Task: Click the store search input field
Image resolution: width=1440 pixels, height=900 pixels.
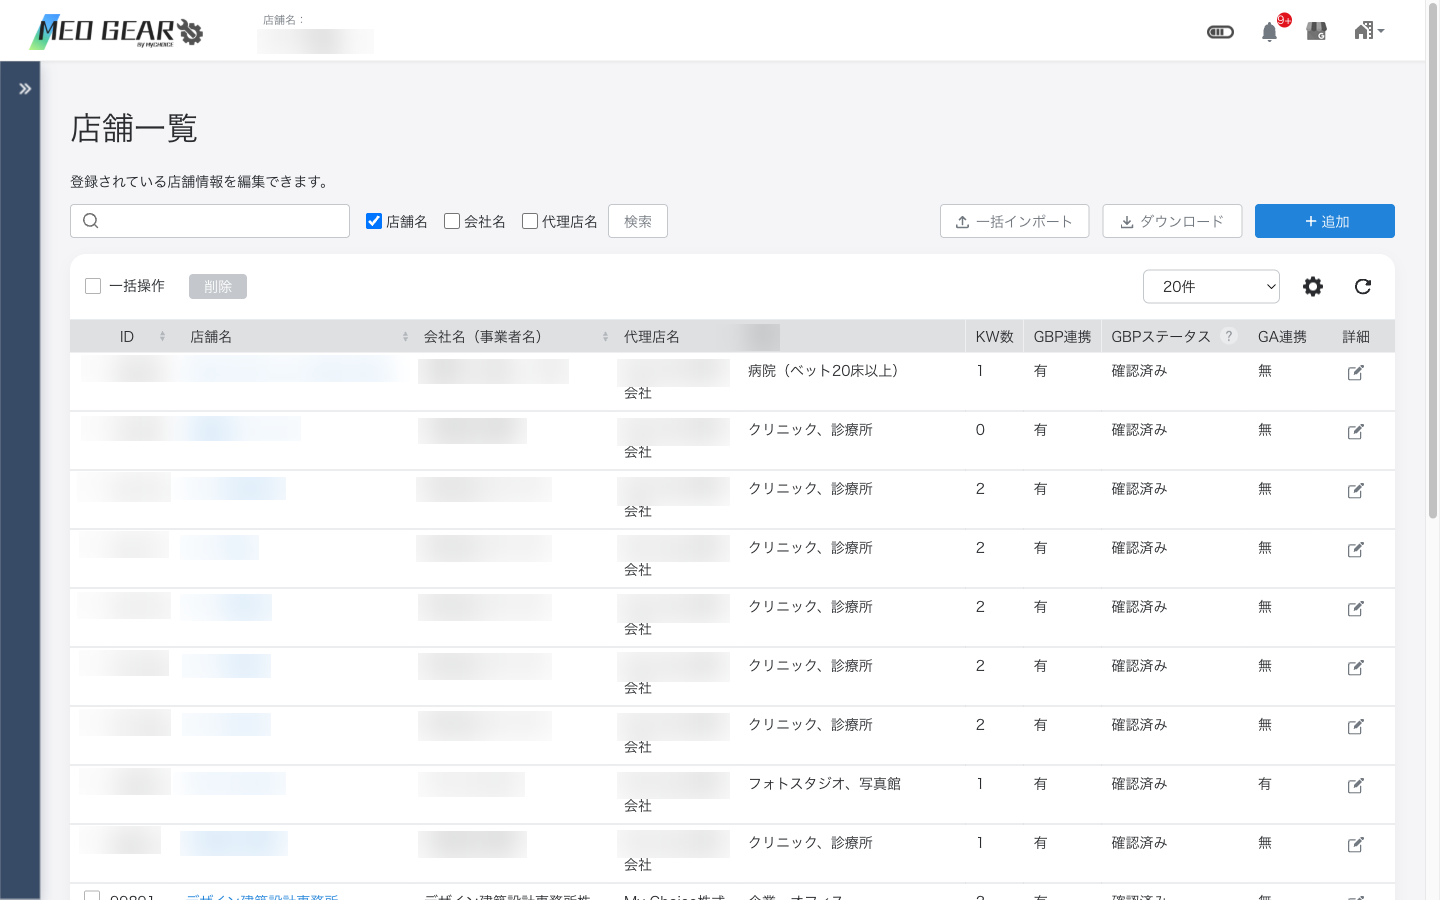Action: 210,221
